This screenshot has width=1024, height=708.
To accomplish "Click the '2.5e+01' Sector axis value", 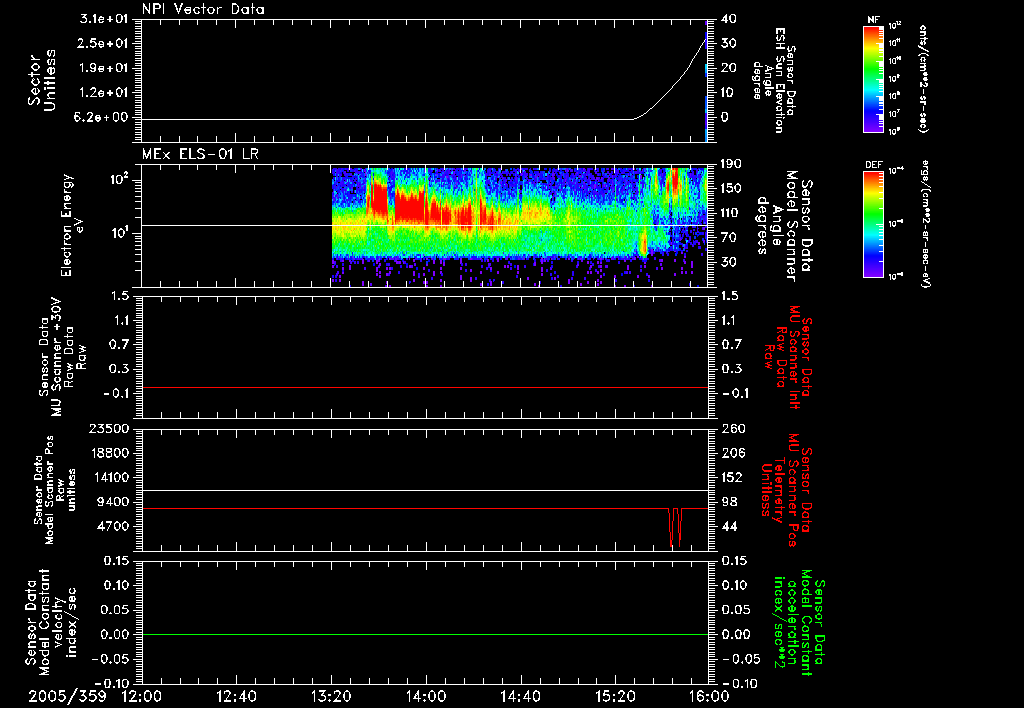I will tap(103, 43).
